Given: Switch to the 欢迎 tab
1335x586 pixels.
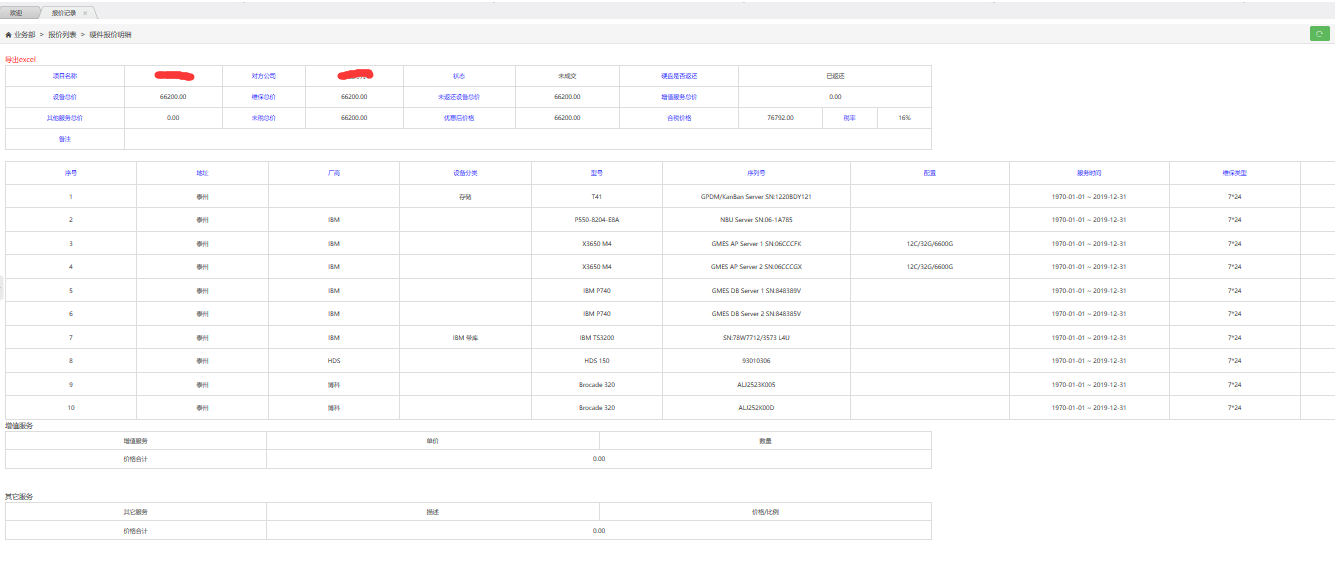Looking at the screenshot, I should pyautogui.click(x=17, y=13).
